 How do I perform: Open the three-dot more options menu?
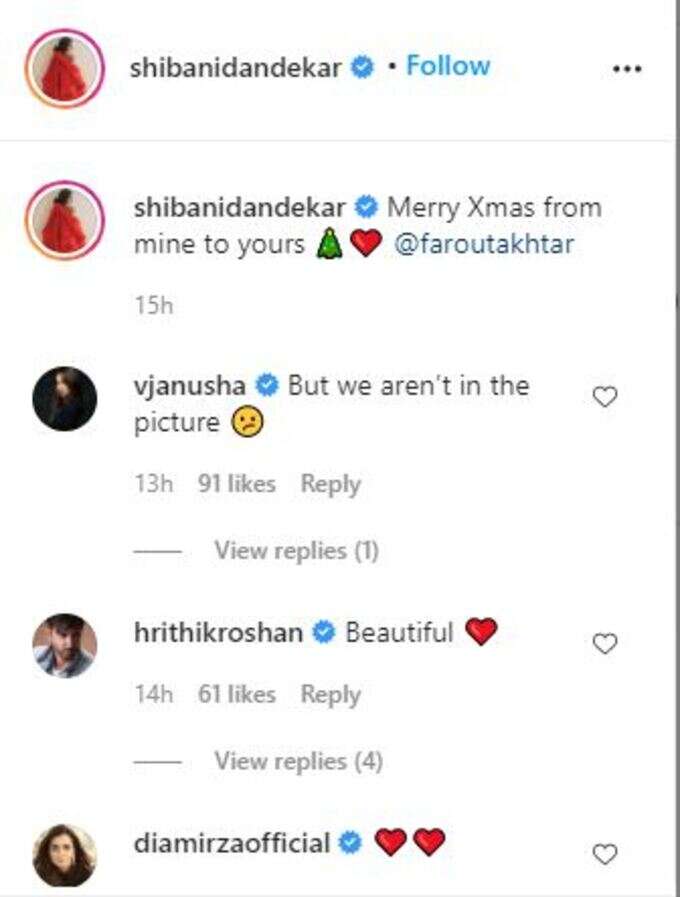(627, 69)
